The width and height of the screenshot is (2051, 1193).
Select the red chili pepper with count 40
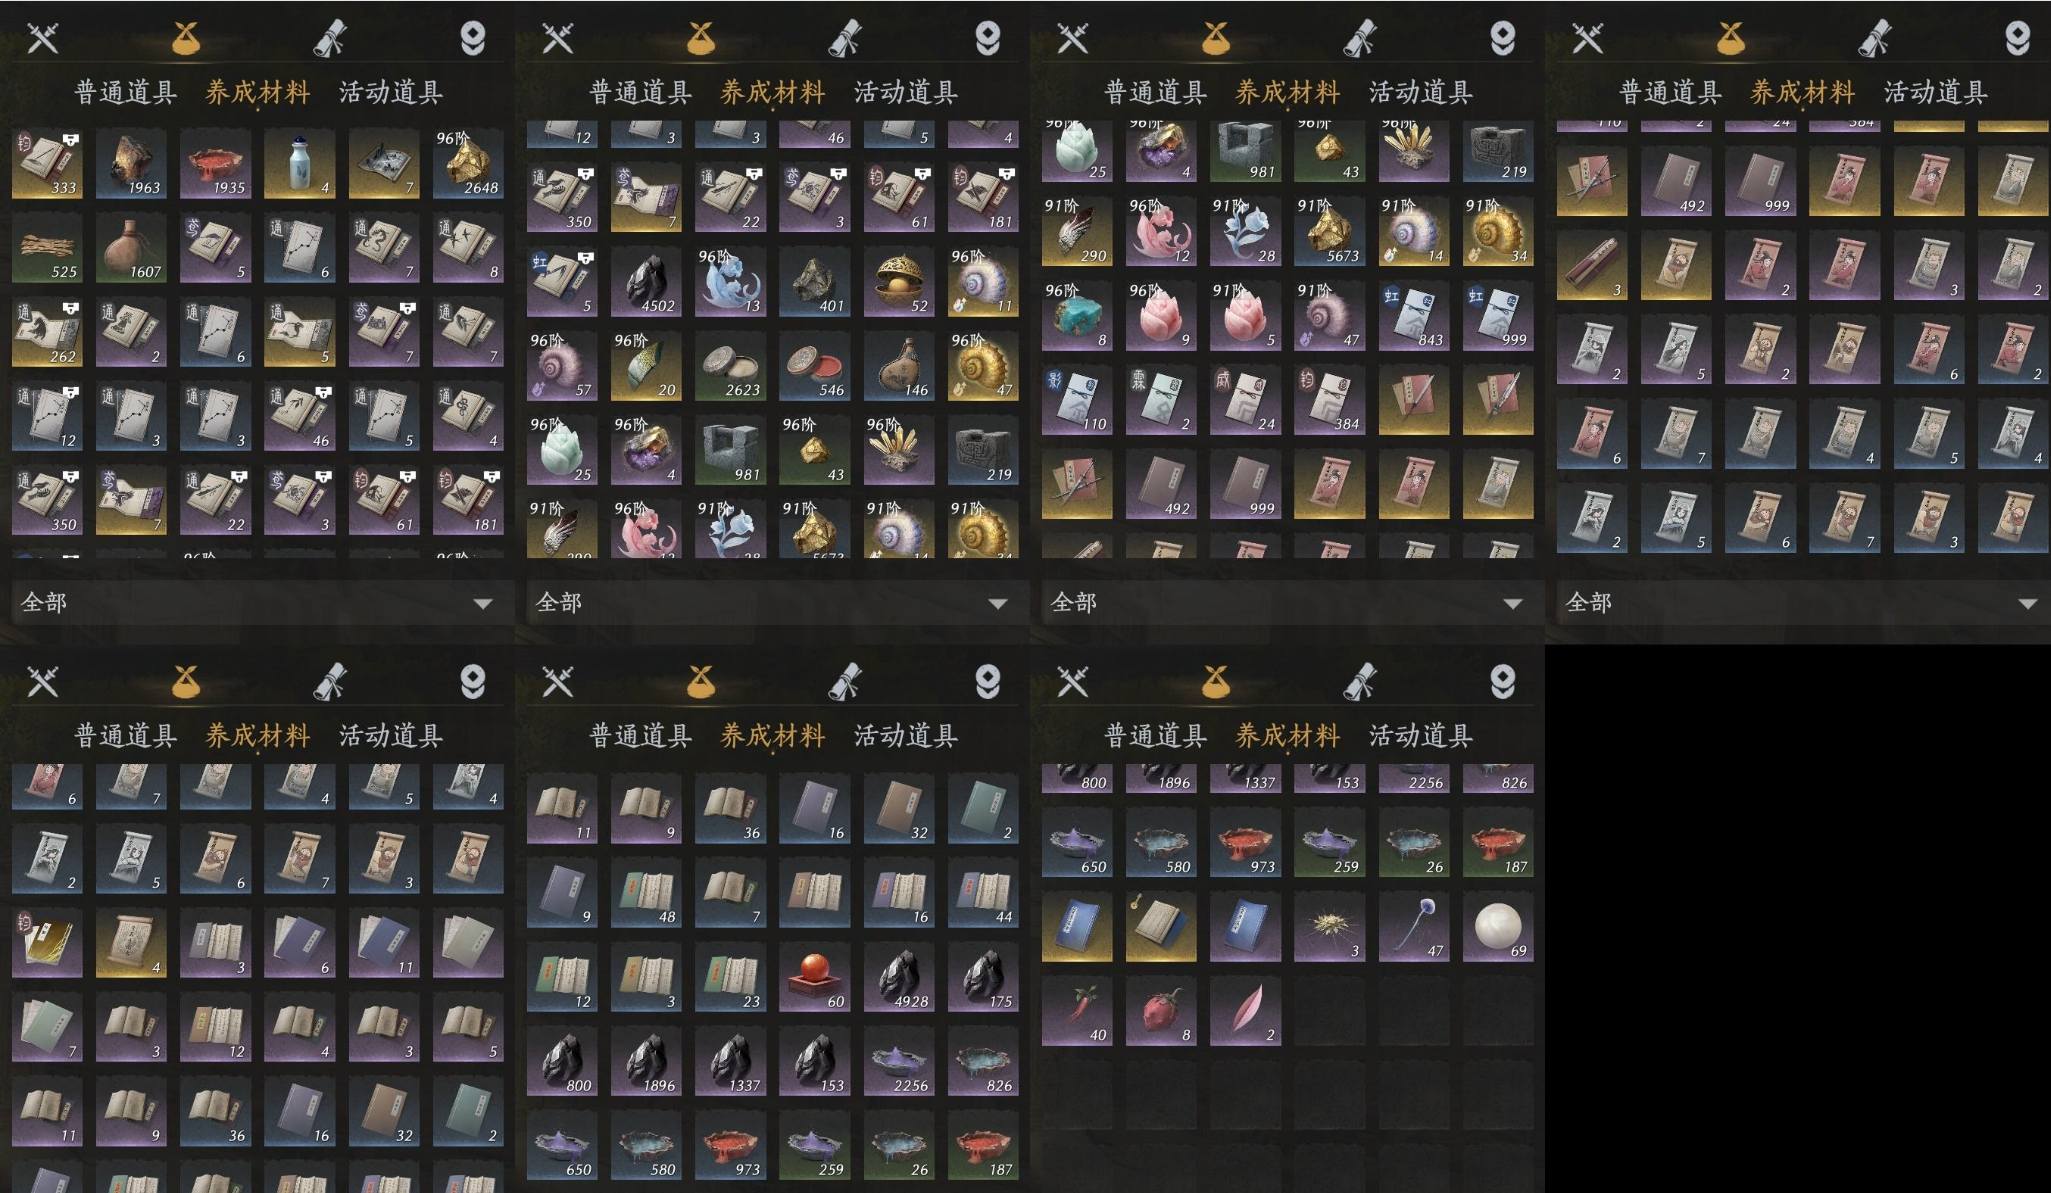tap(1077, 1011)
